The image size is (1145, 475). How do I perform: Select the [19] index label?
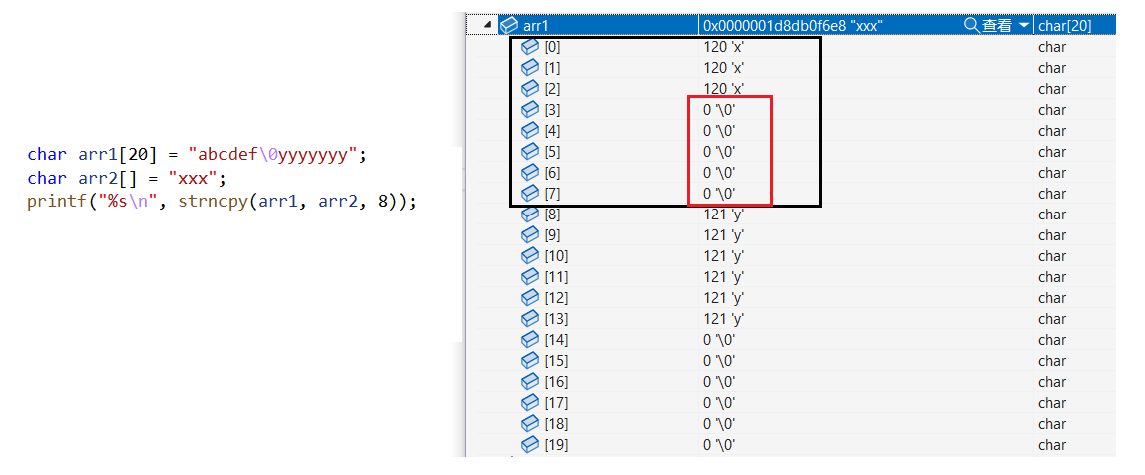pos(556,444)
